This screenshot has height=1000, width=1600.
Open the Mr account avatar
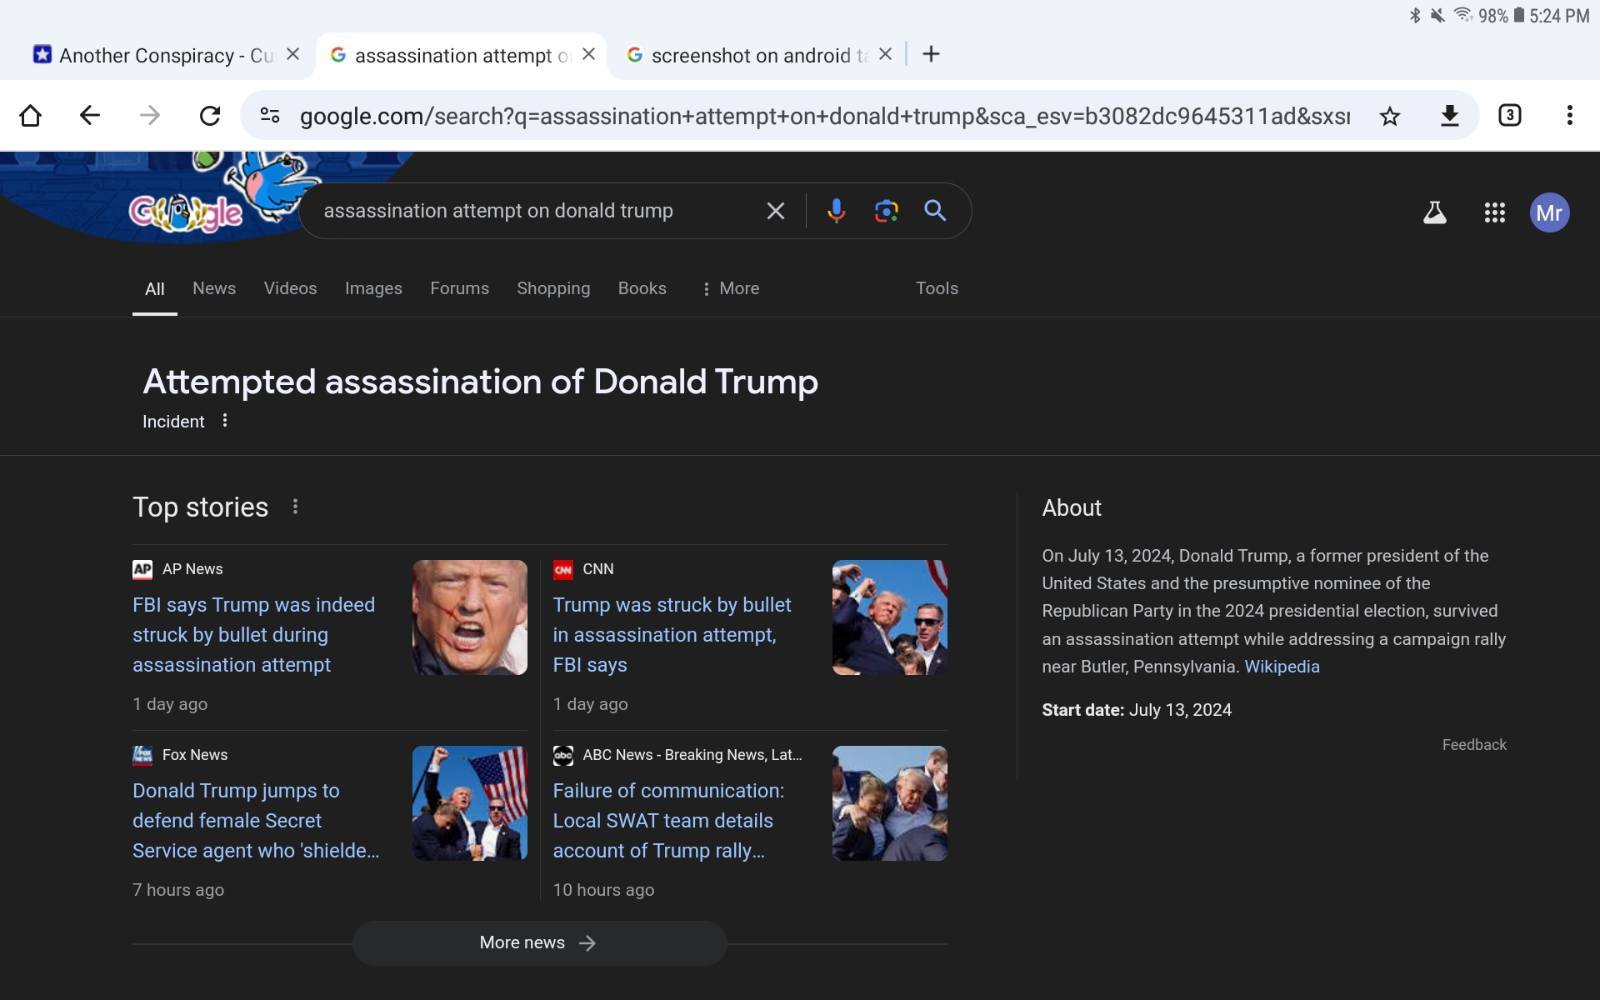pyautogui.click(x=1550, y=212)
